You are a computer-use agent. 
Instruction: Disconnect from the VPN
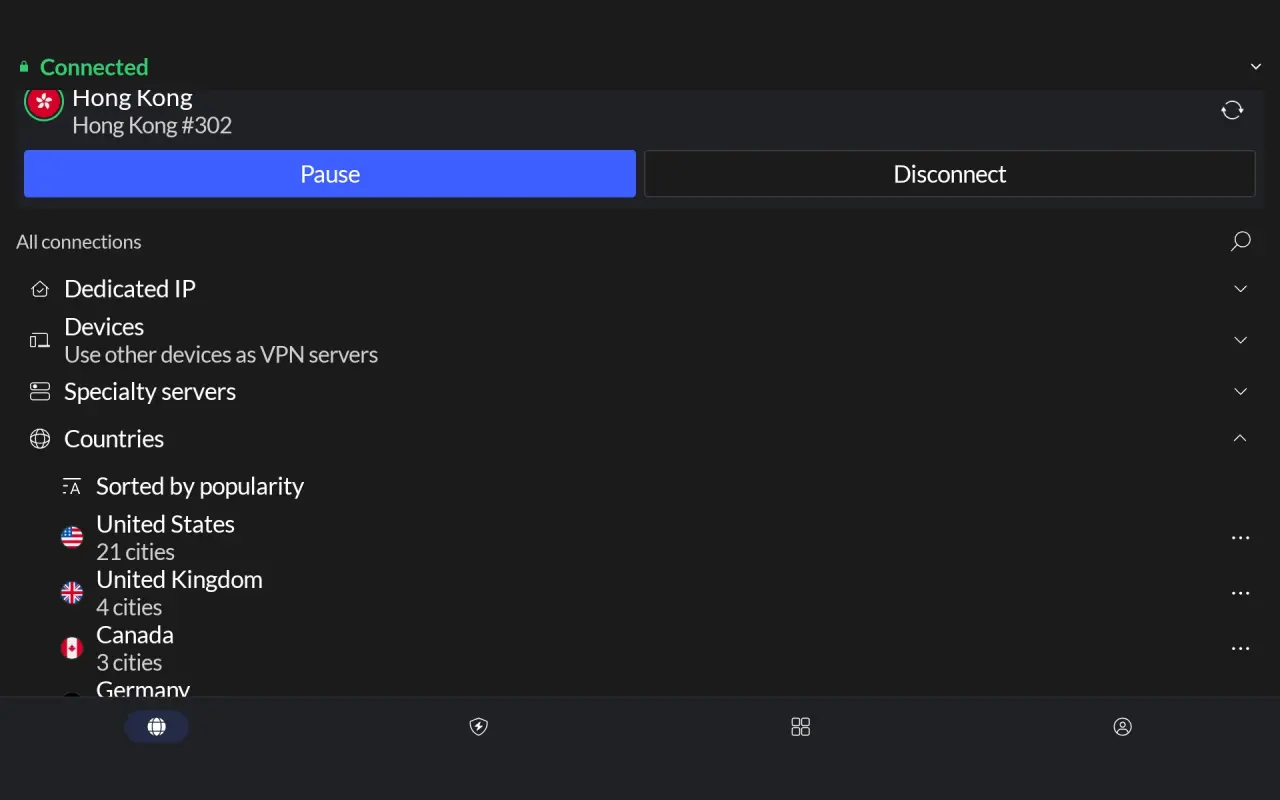[x=950, y=174]
